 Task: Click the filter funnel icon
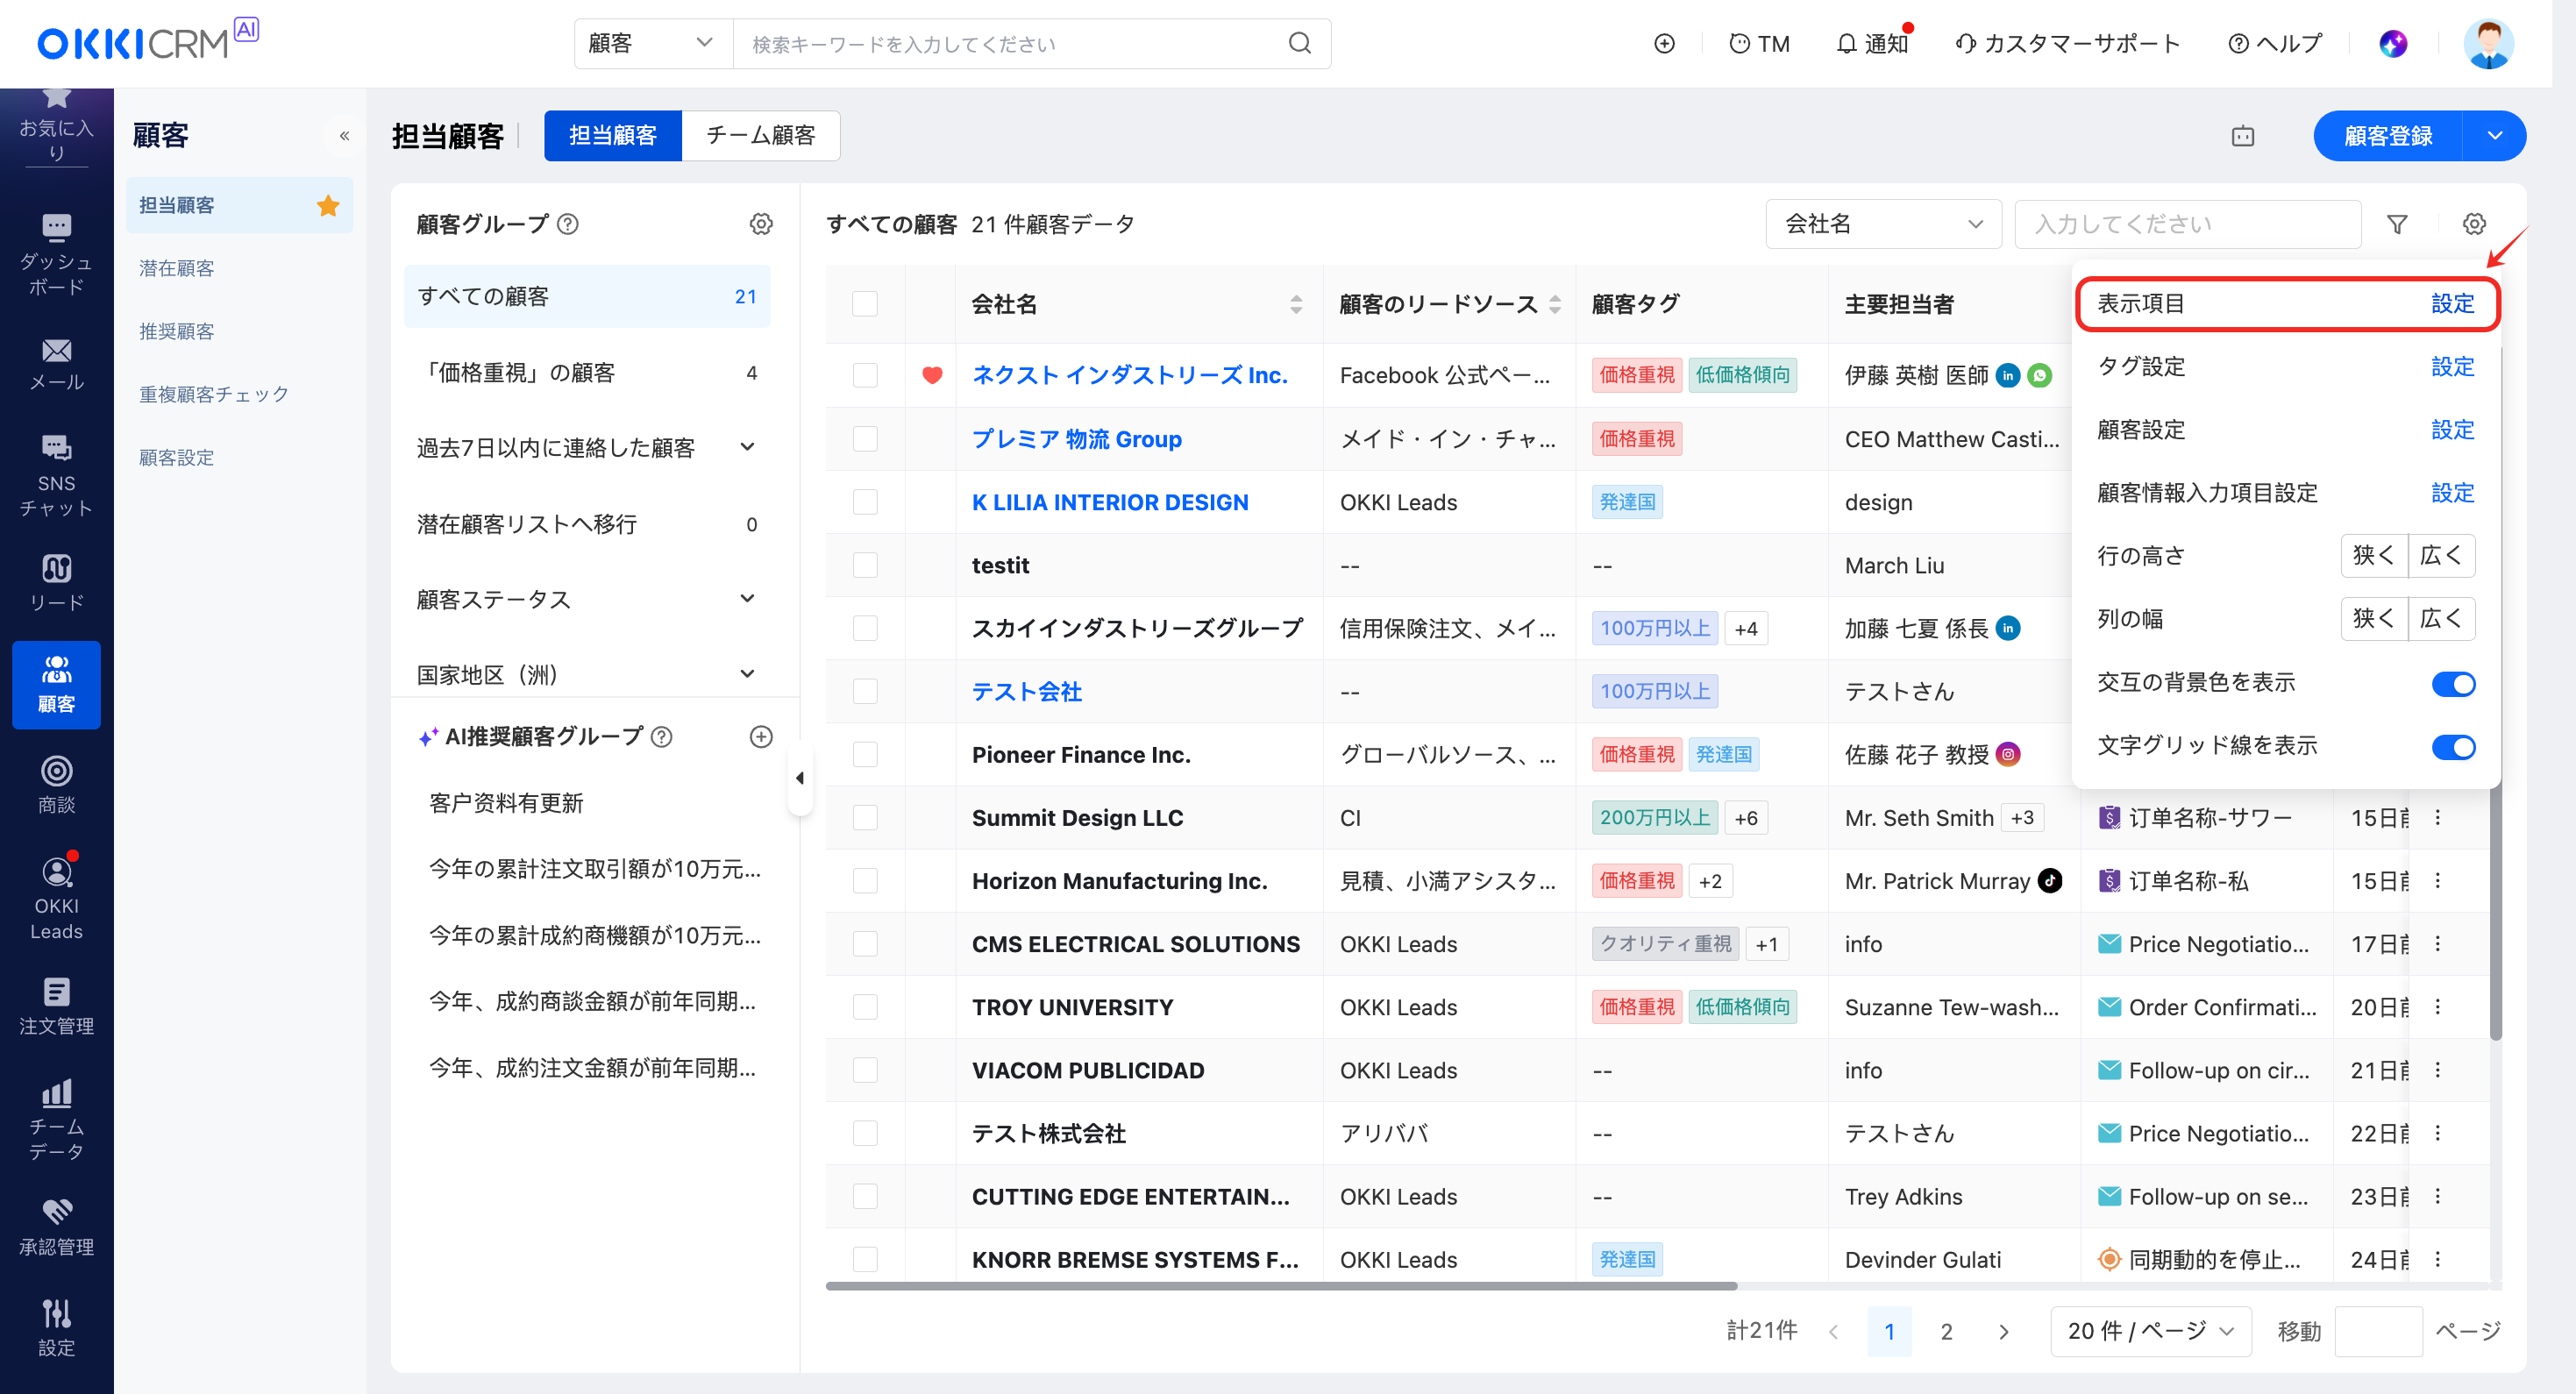click(2397, 224)
